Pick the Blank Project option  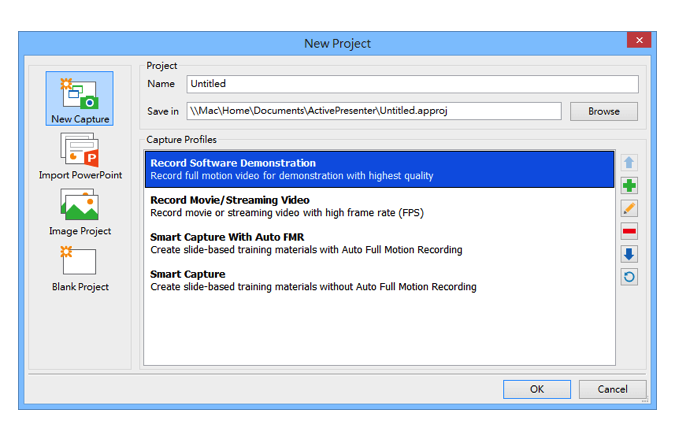80,268
